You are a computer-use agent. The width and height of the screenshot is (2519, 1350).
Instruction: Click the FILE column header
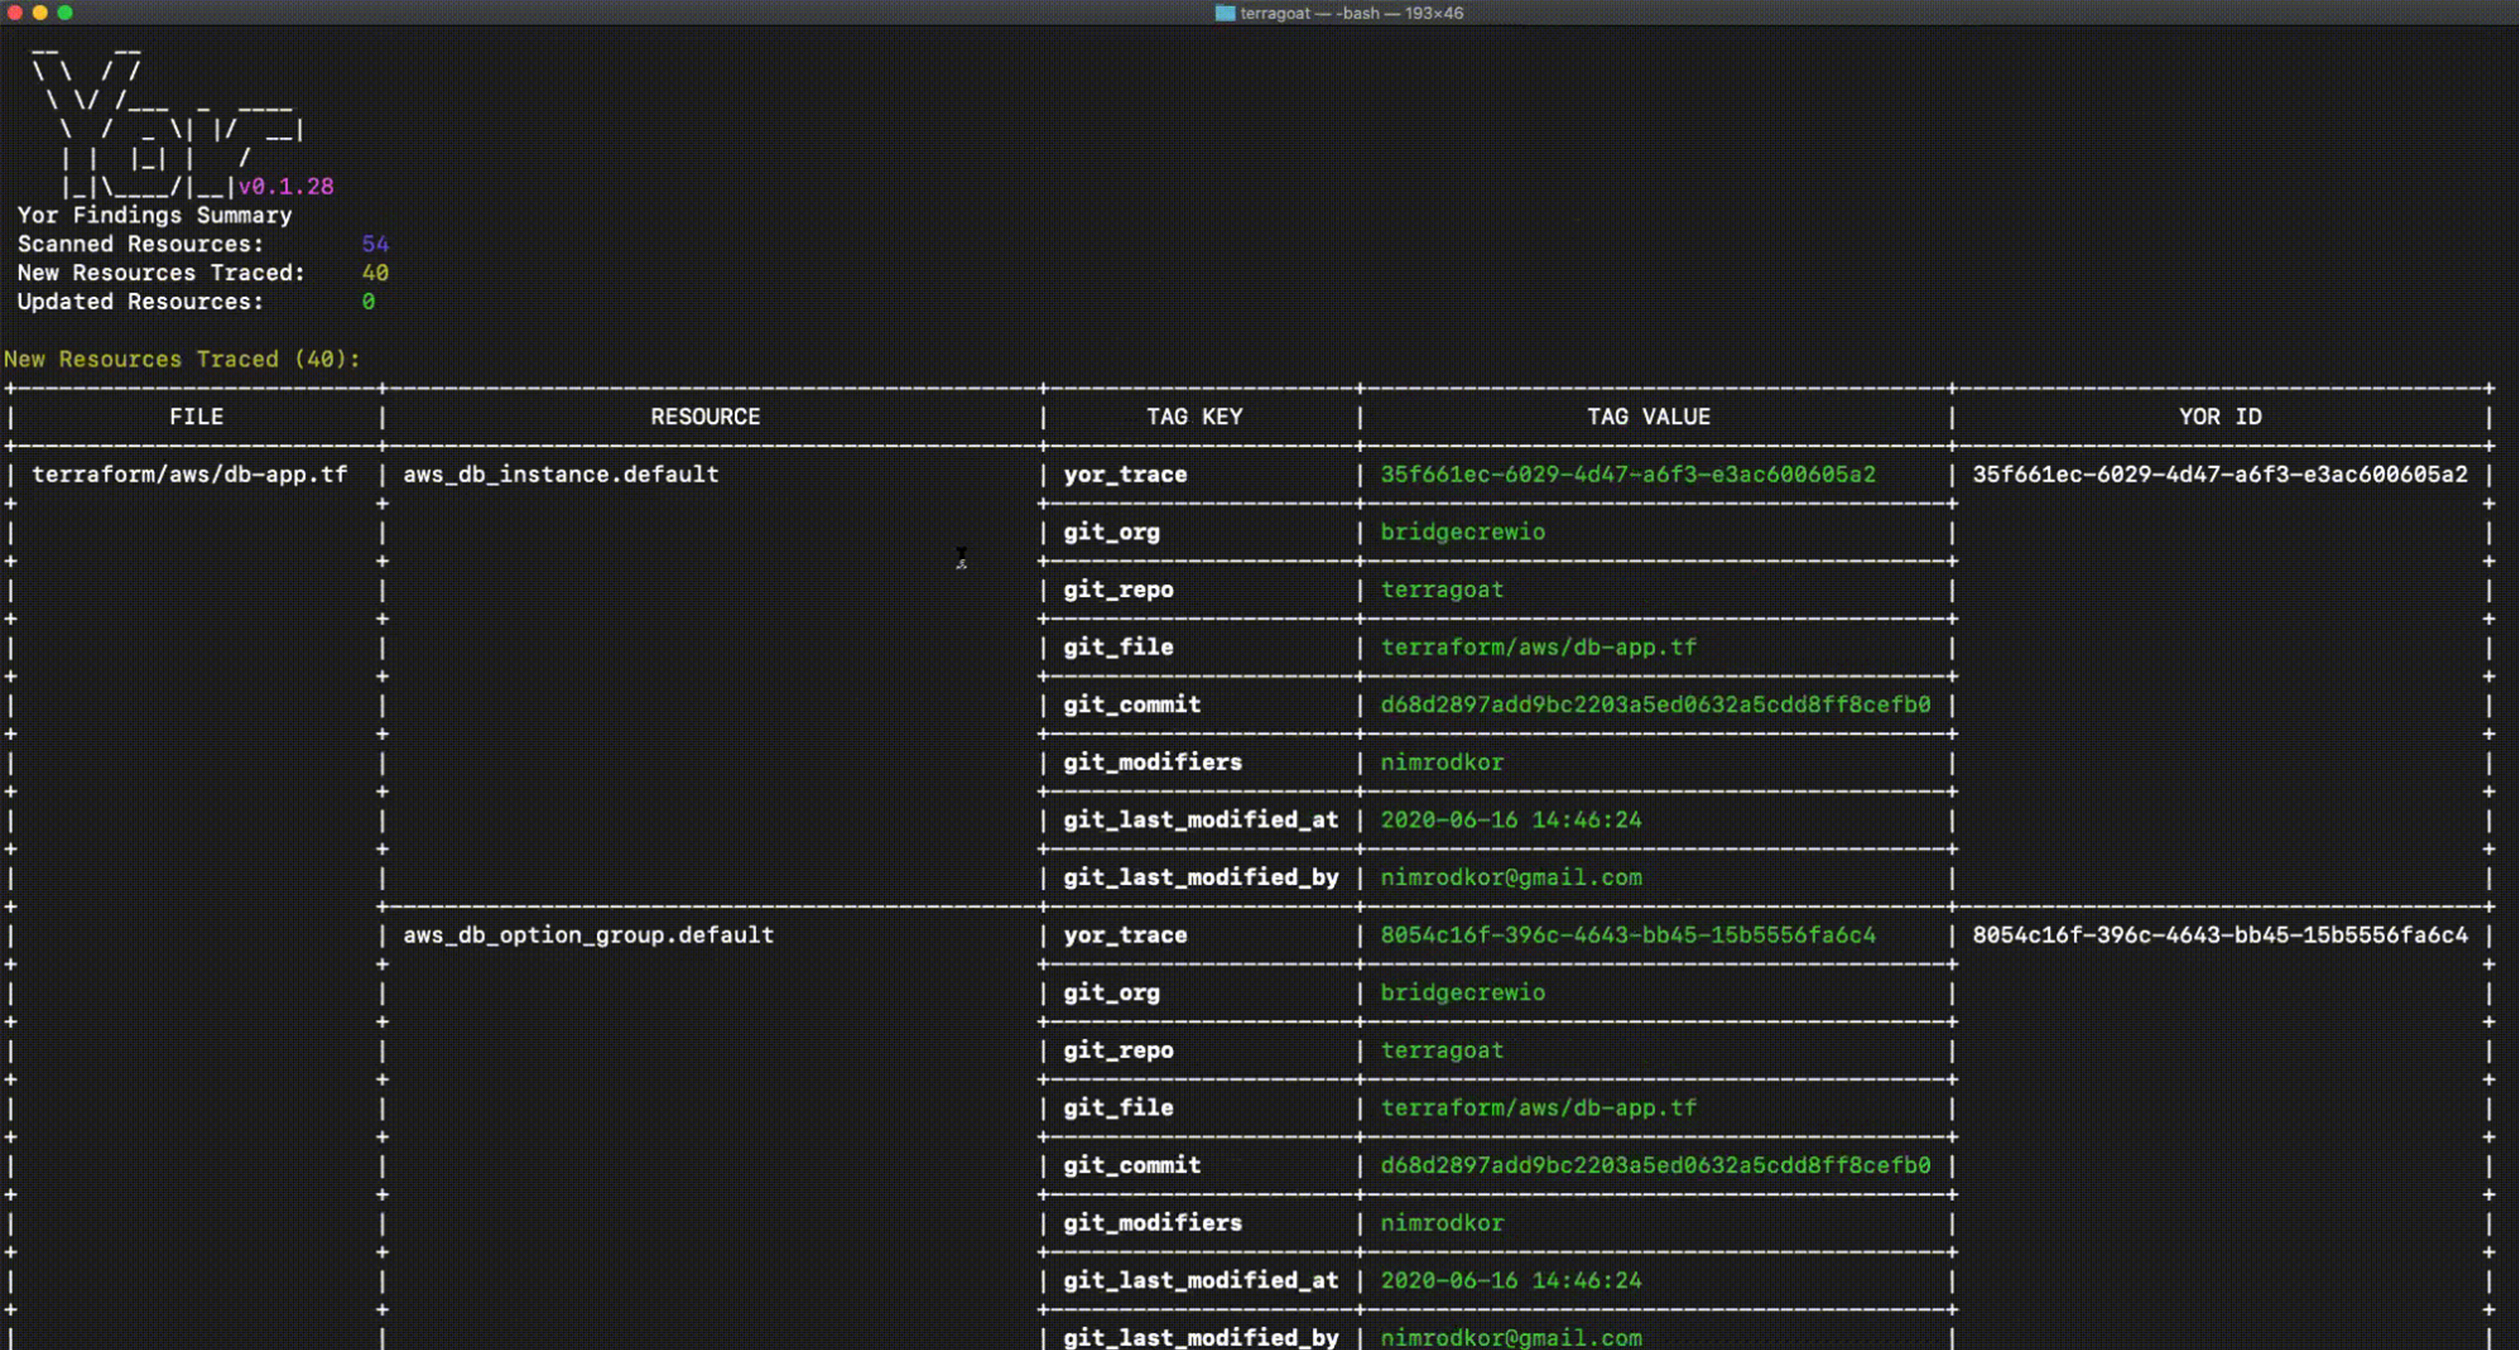tap(196, 417)
